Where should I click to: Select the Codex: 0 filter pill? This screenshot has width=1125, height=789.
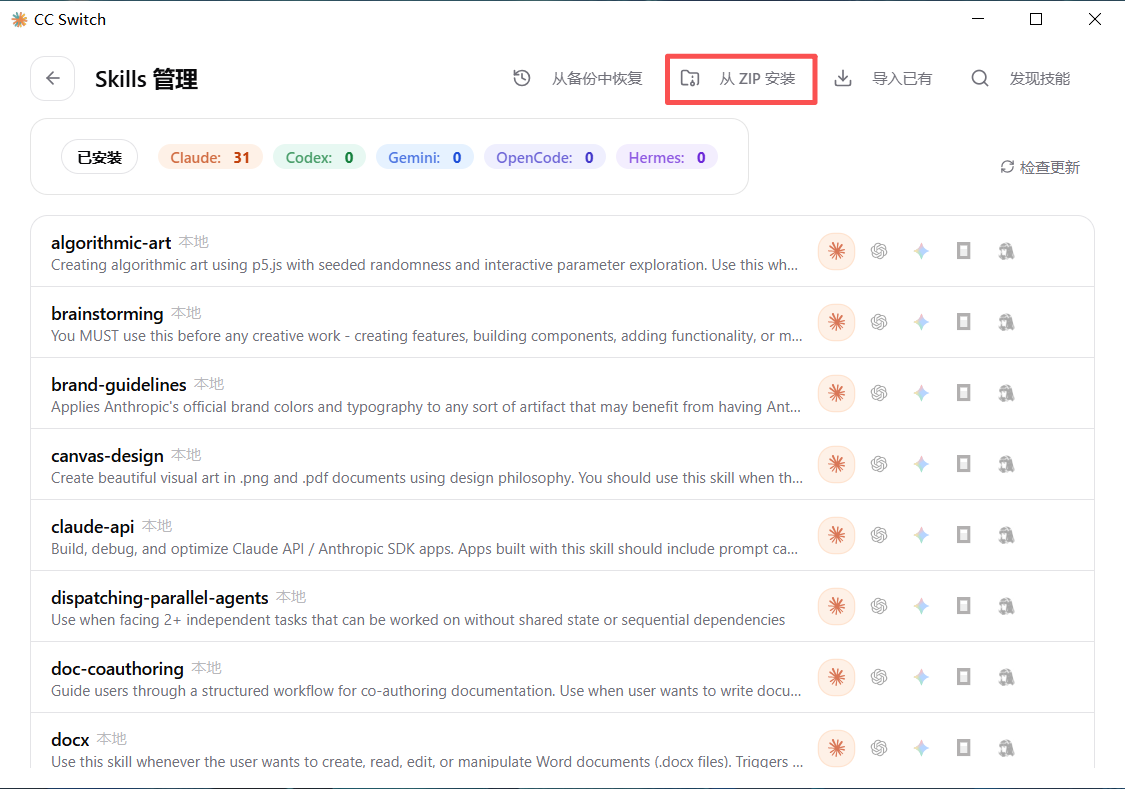[319, 157]
